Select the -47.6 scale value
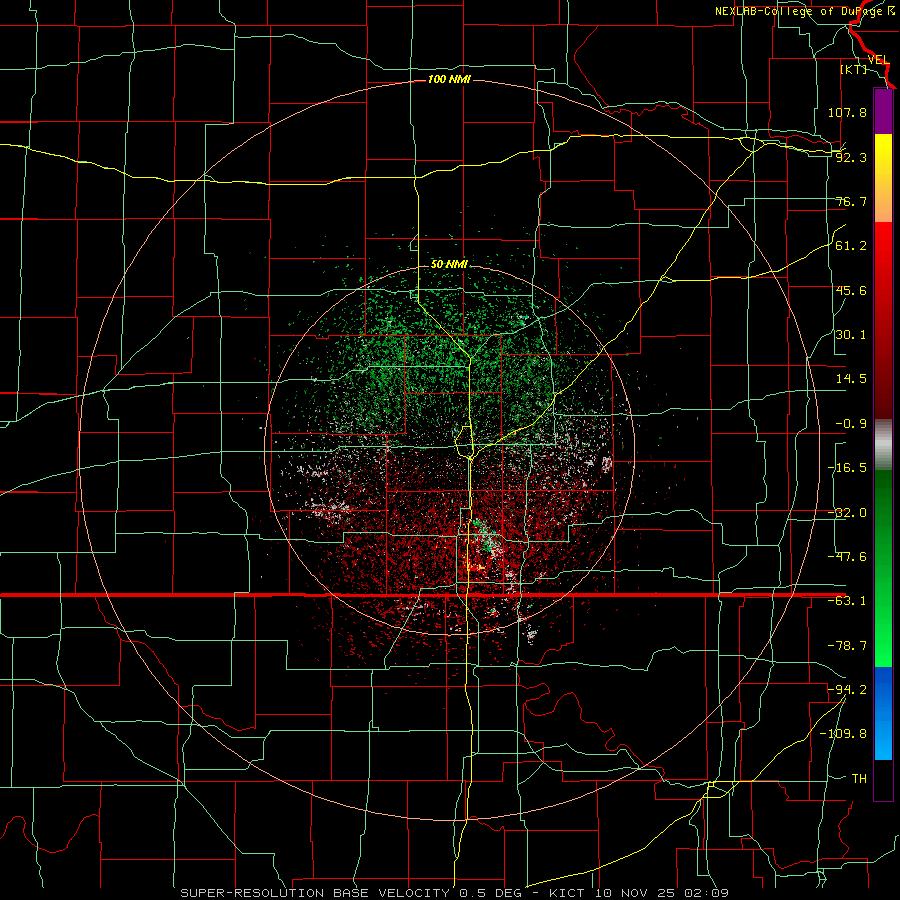Viewport: 900px width, 900px height. 847,557
